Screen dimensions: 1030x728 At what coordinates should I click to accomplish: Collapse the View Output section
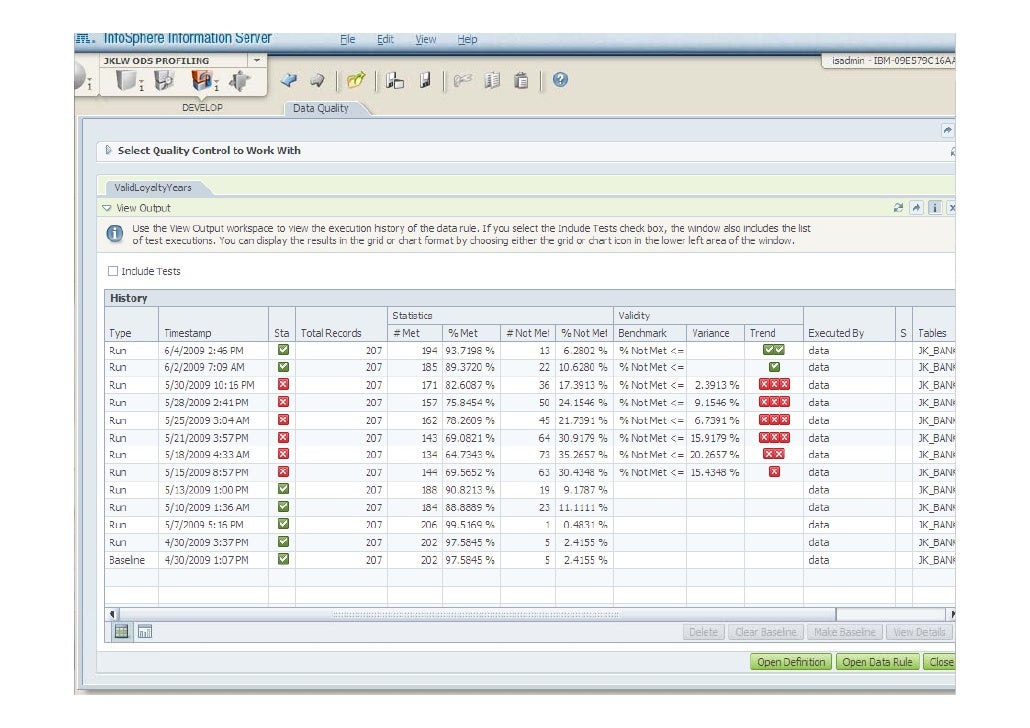[x=107, y=208]
